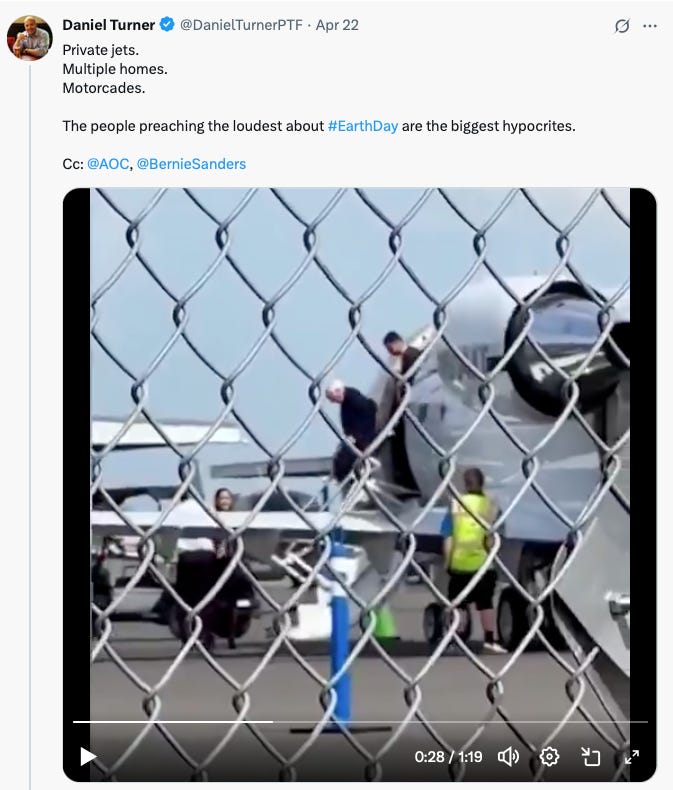The height and width of the screenshot is (790, 673).
Task: Open the @BernieSanders mention link
Action: 191,164
